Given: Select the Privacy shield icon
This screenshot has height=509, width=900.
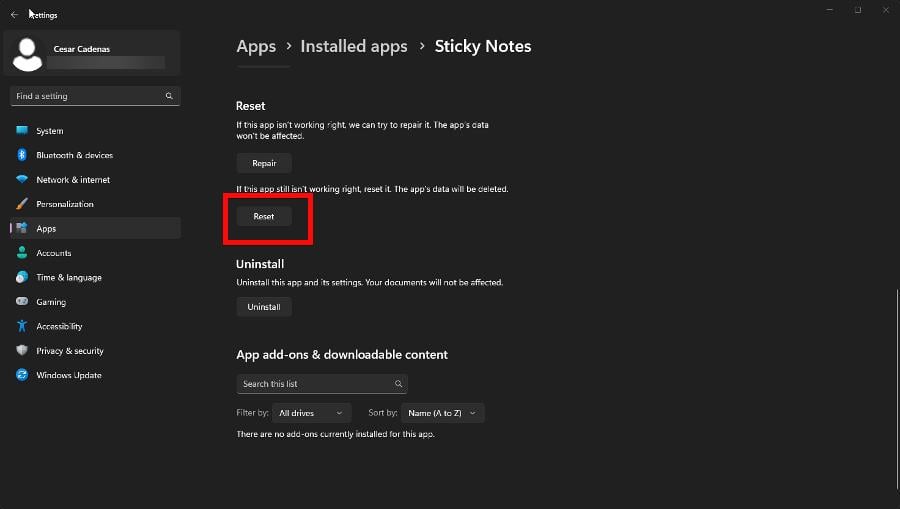Looking at the screenshot, I should (22, 350).
